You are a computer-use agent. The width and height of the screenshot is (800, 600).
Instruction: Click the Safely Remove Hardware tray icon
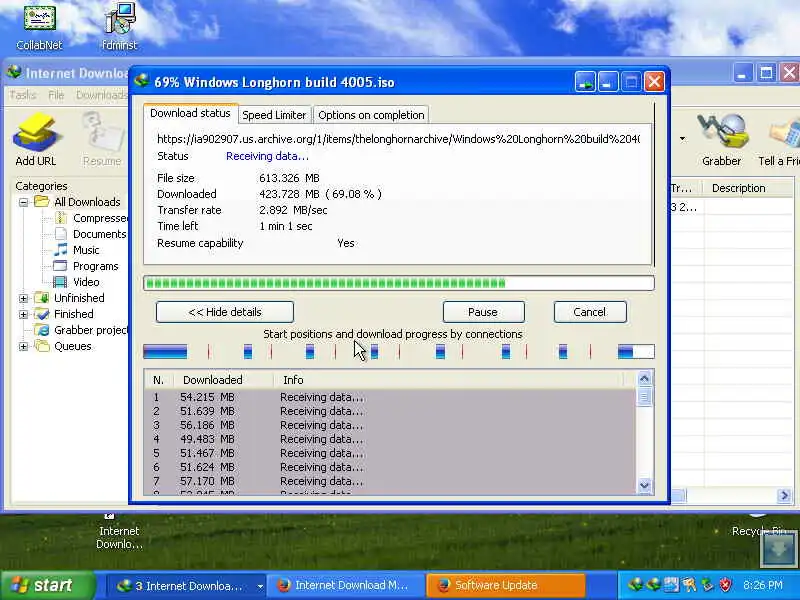(x=707, y=585)
